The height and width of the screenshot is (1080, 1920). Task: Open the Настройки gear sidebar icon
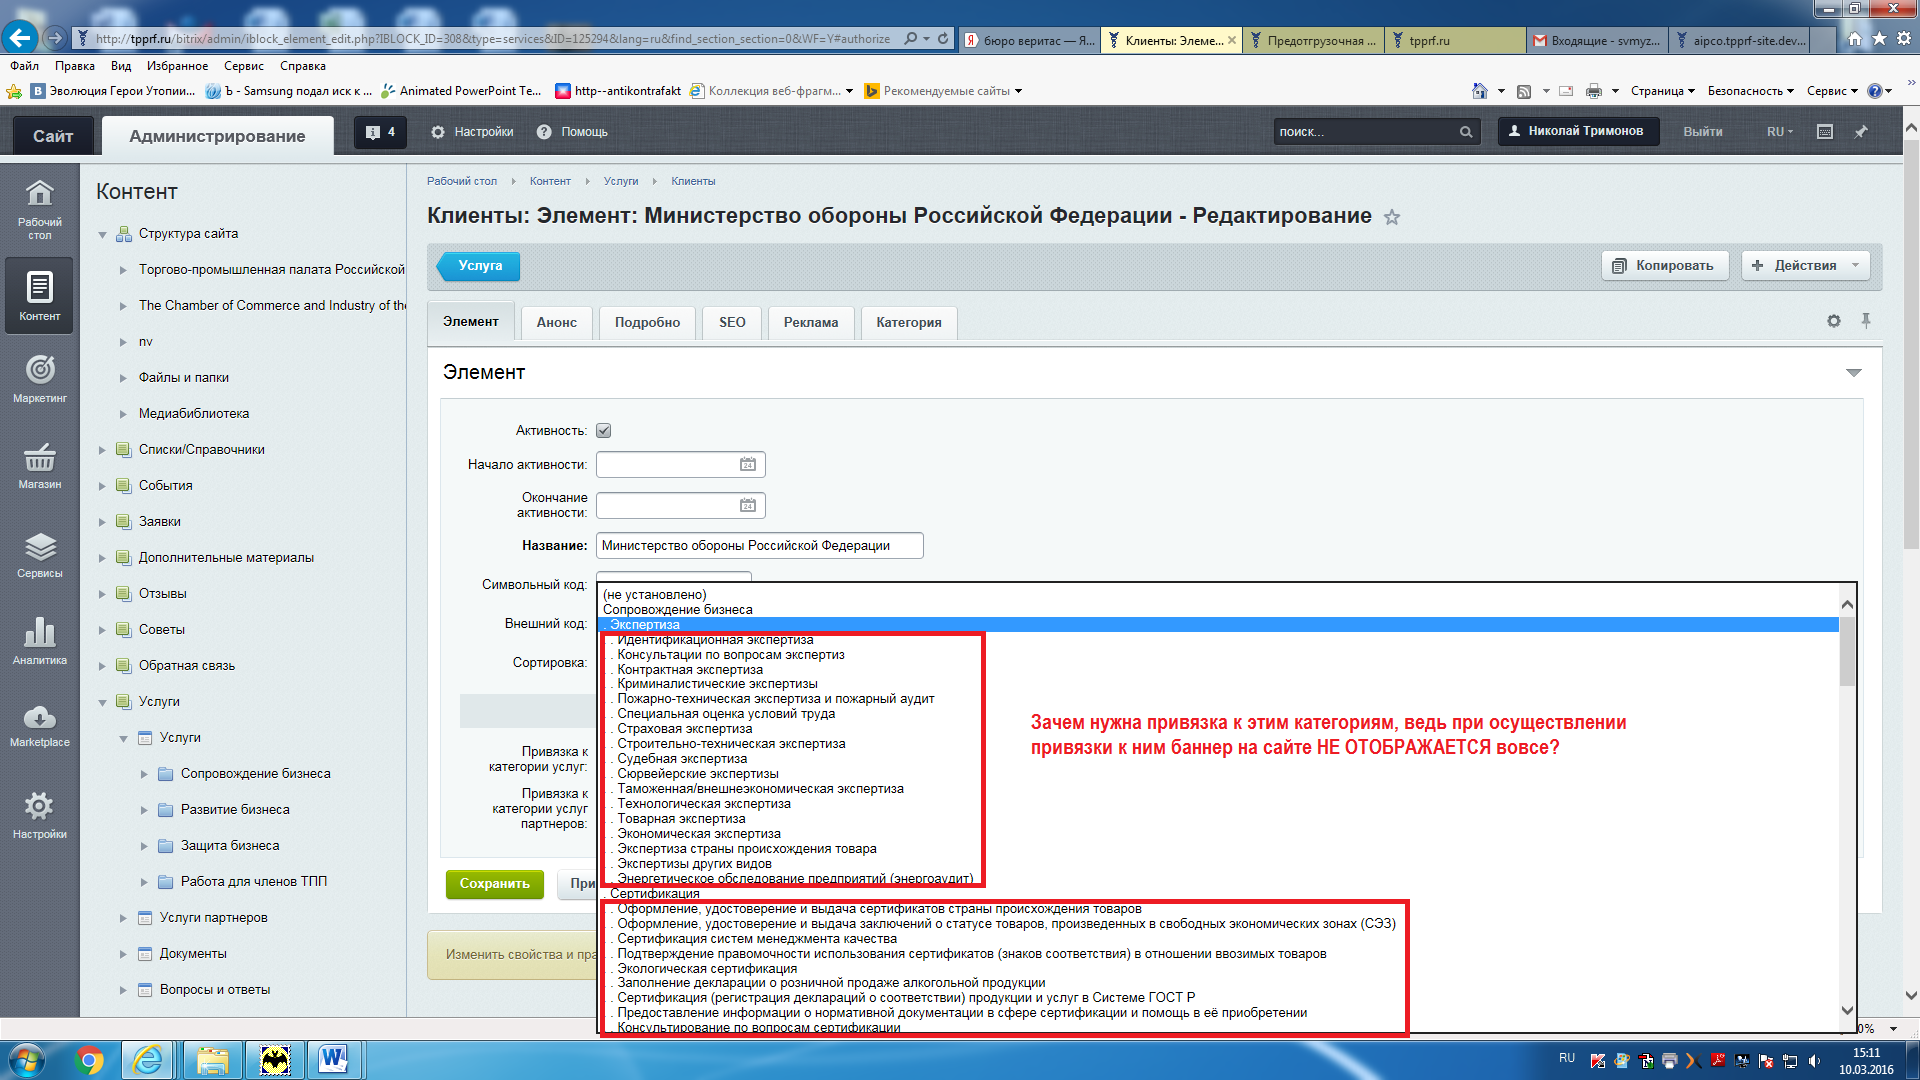pyautogui.click(x=39, y=813)
